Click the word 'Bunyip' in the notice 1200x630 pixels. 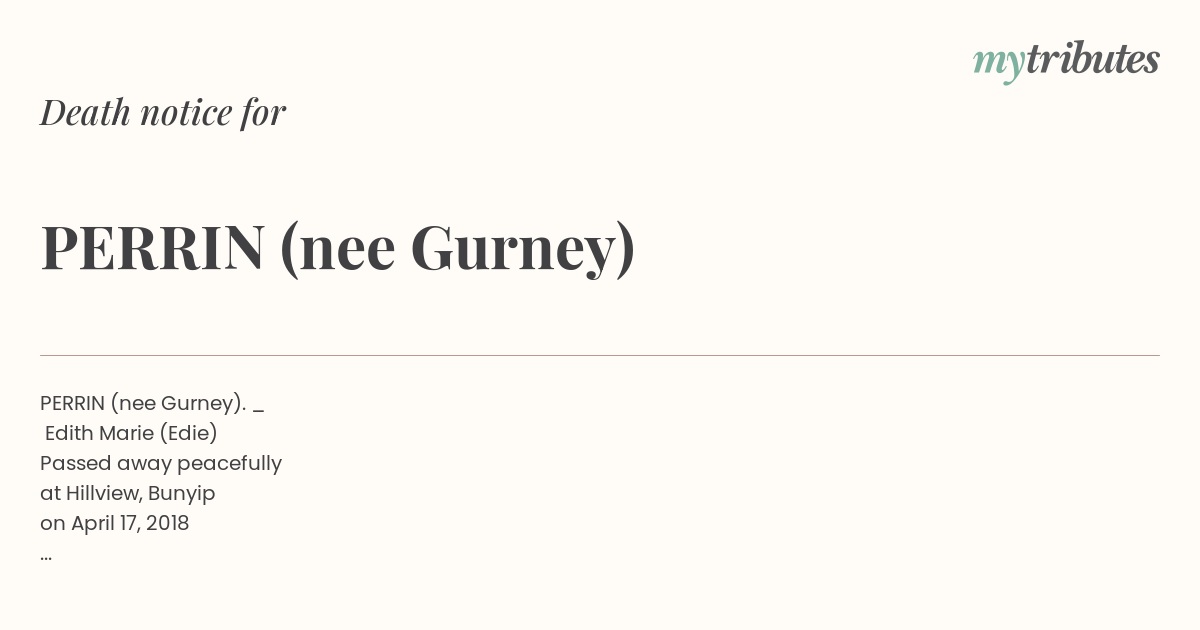pyautogui.click(x=182, y=494)
